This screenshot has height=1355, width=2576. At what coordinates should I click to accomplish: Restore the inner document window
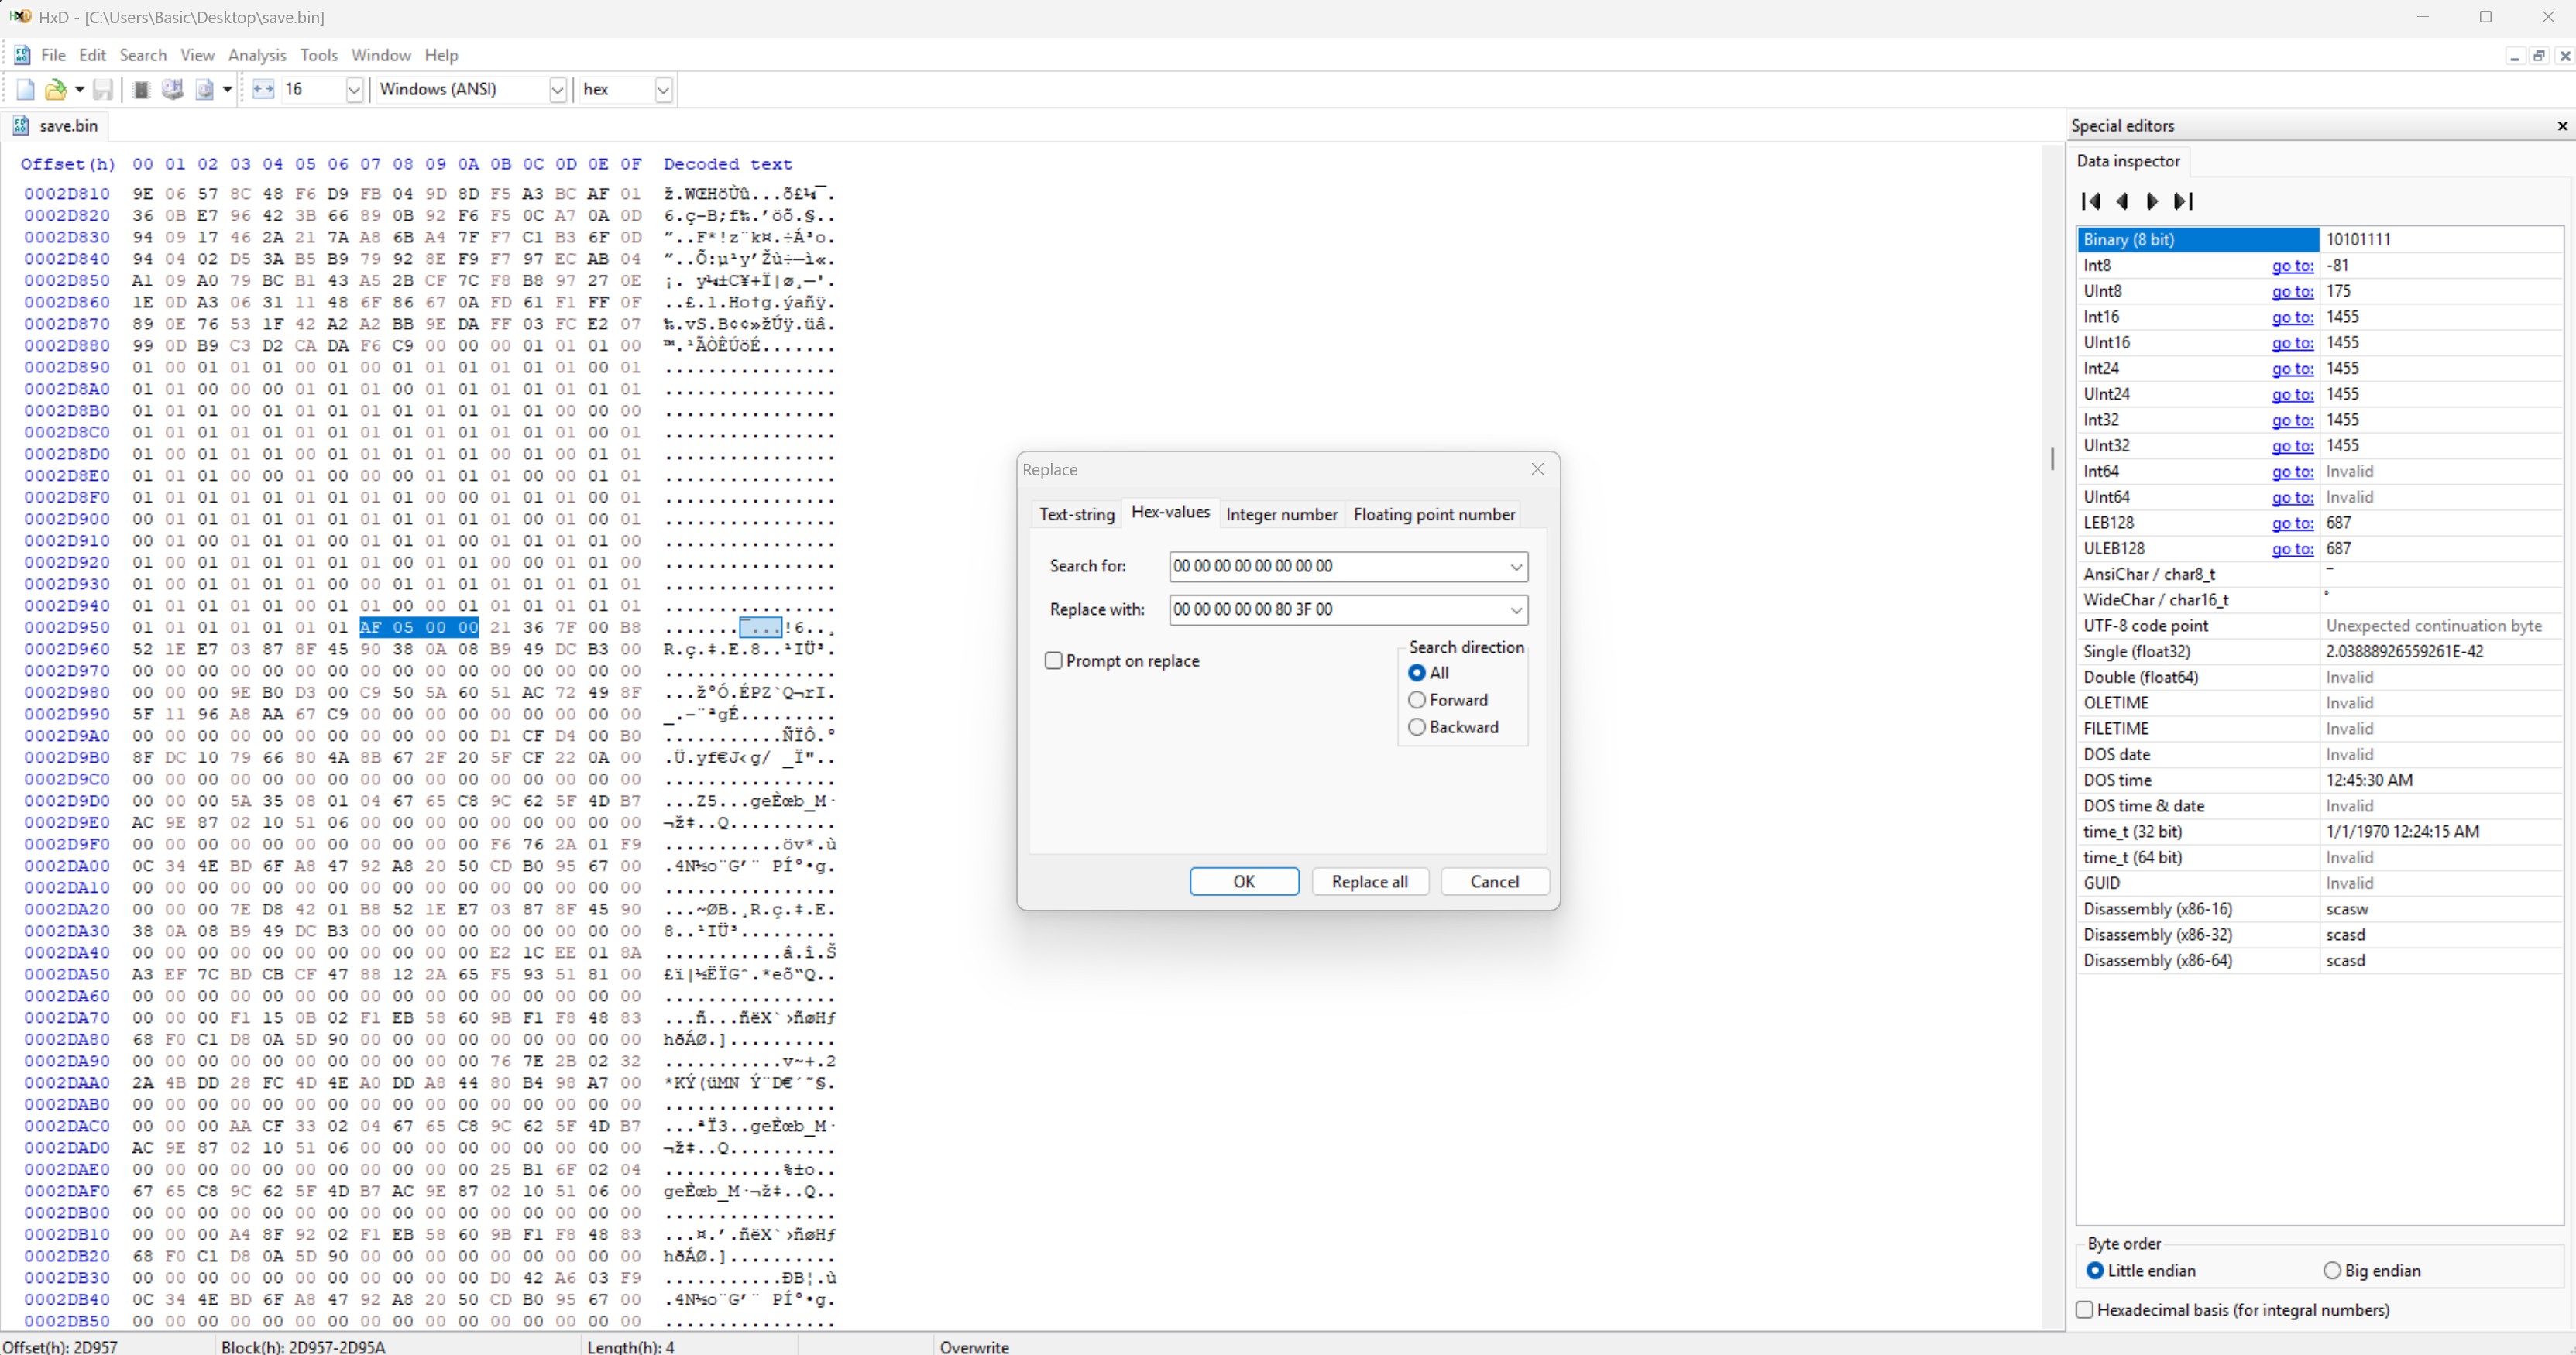[x=2539, y=56]
